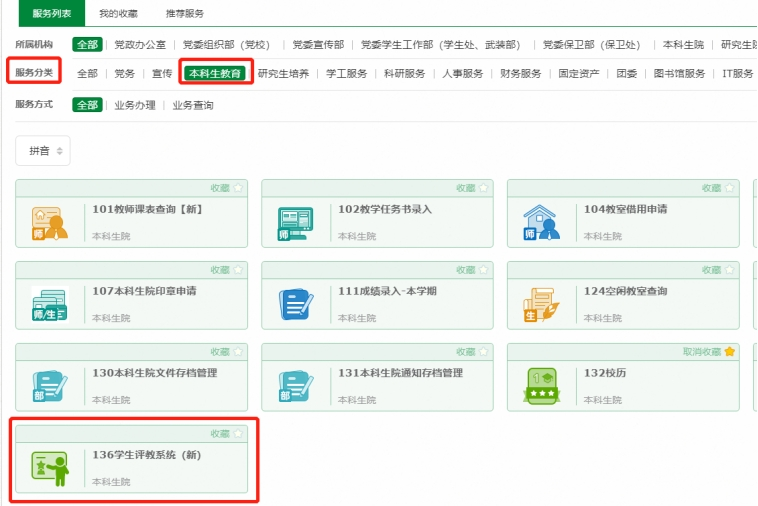Filter service mode by 业务办理
Viewport: 758px width, 506px height.
click(135, 105)
